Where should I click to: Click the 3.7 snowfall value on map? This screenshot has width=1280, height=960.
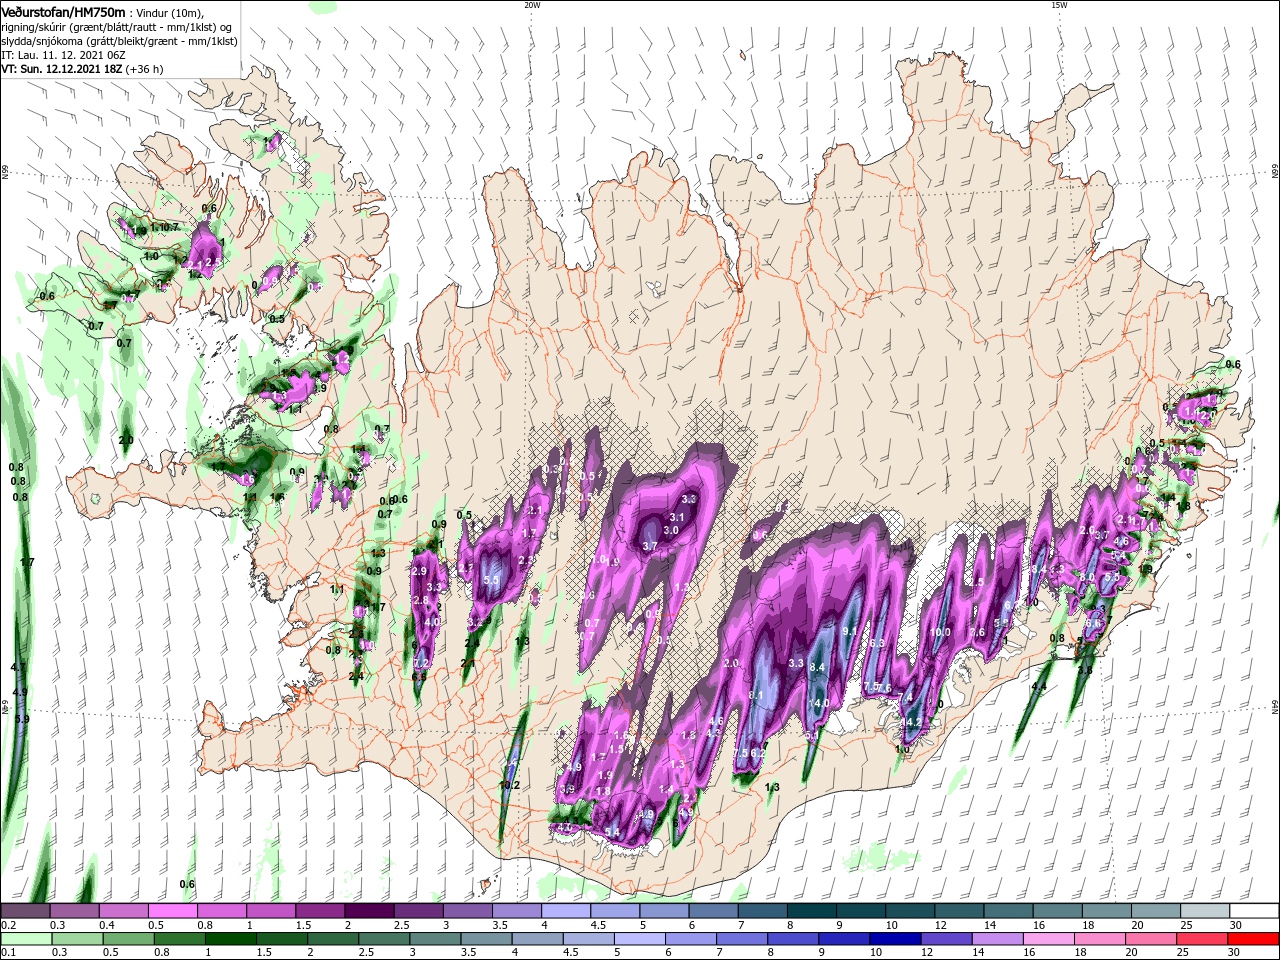pyautogui.click(x=649, y=546)
